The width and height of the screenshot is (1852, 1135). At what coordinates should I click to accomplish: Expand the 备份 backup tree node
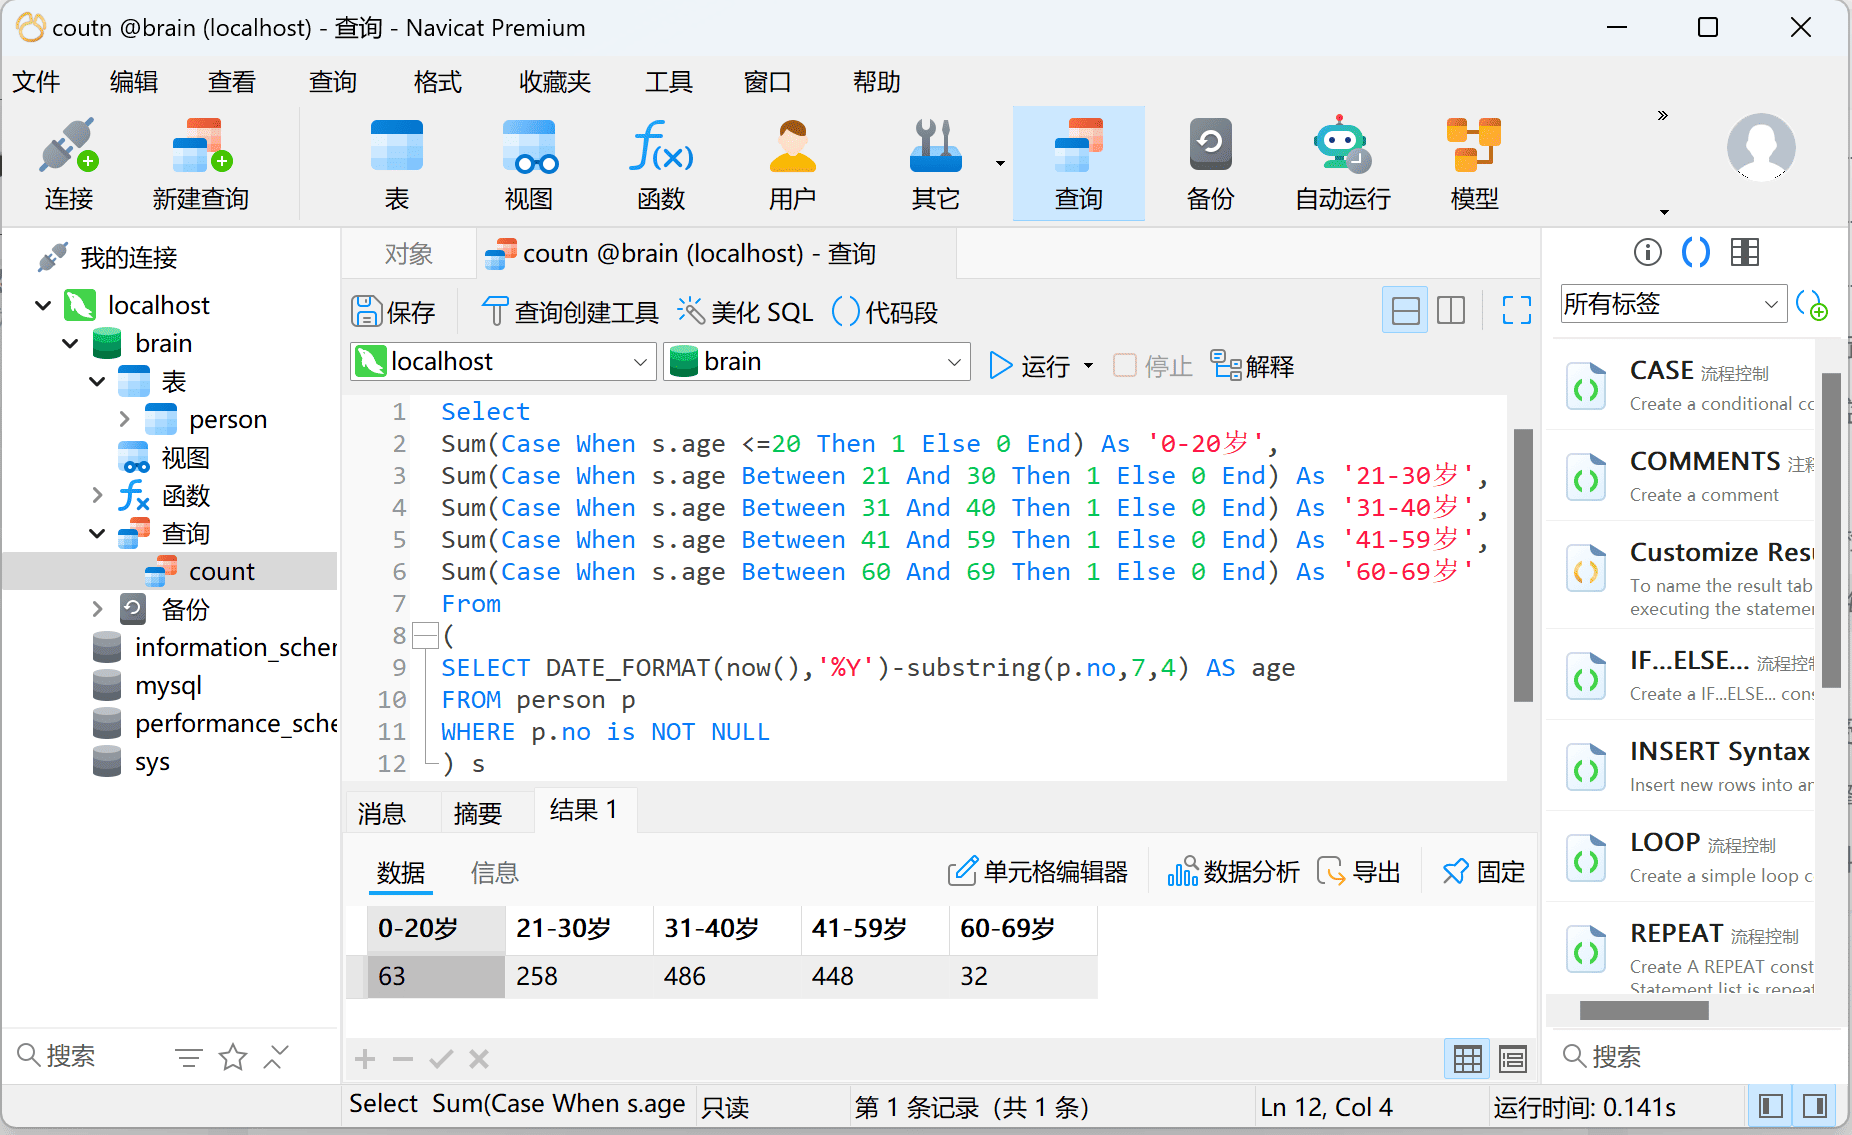(x=97, y=609)
